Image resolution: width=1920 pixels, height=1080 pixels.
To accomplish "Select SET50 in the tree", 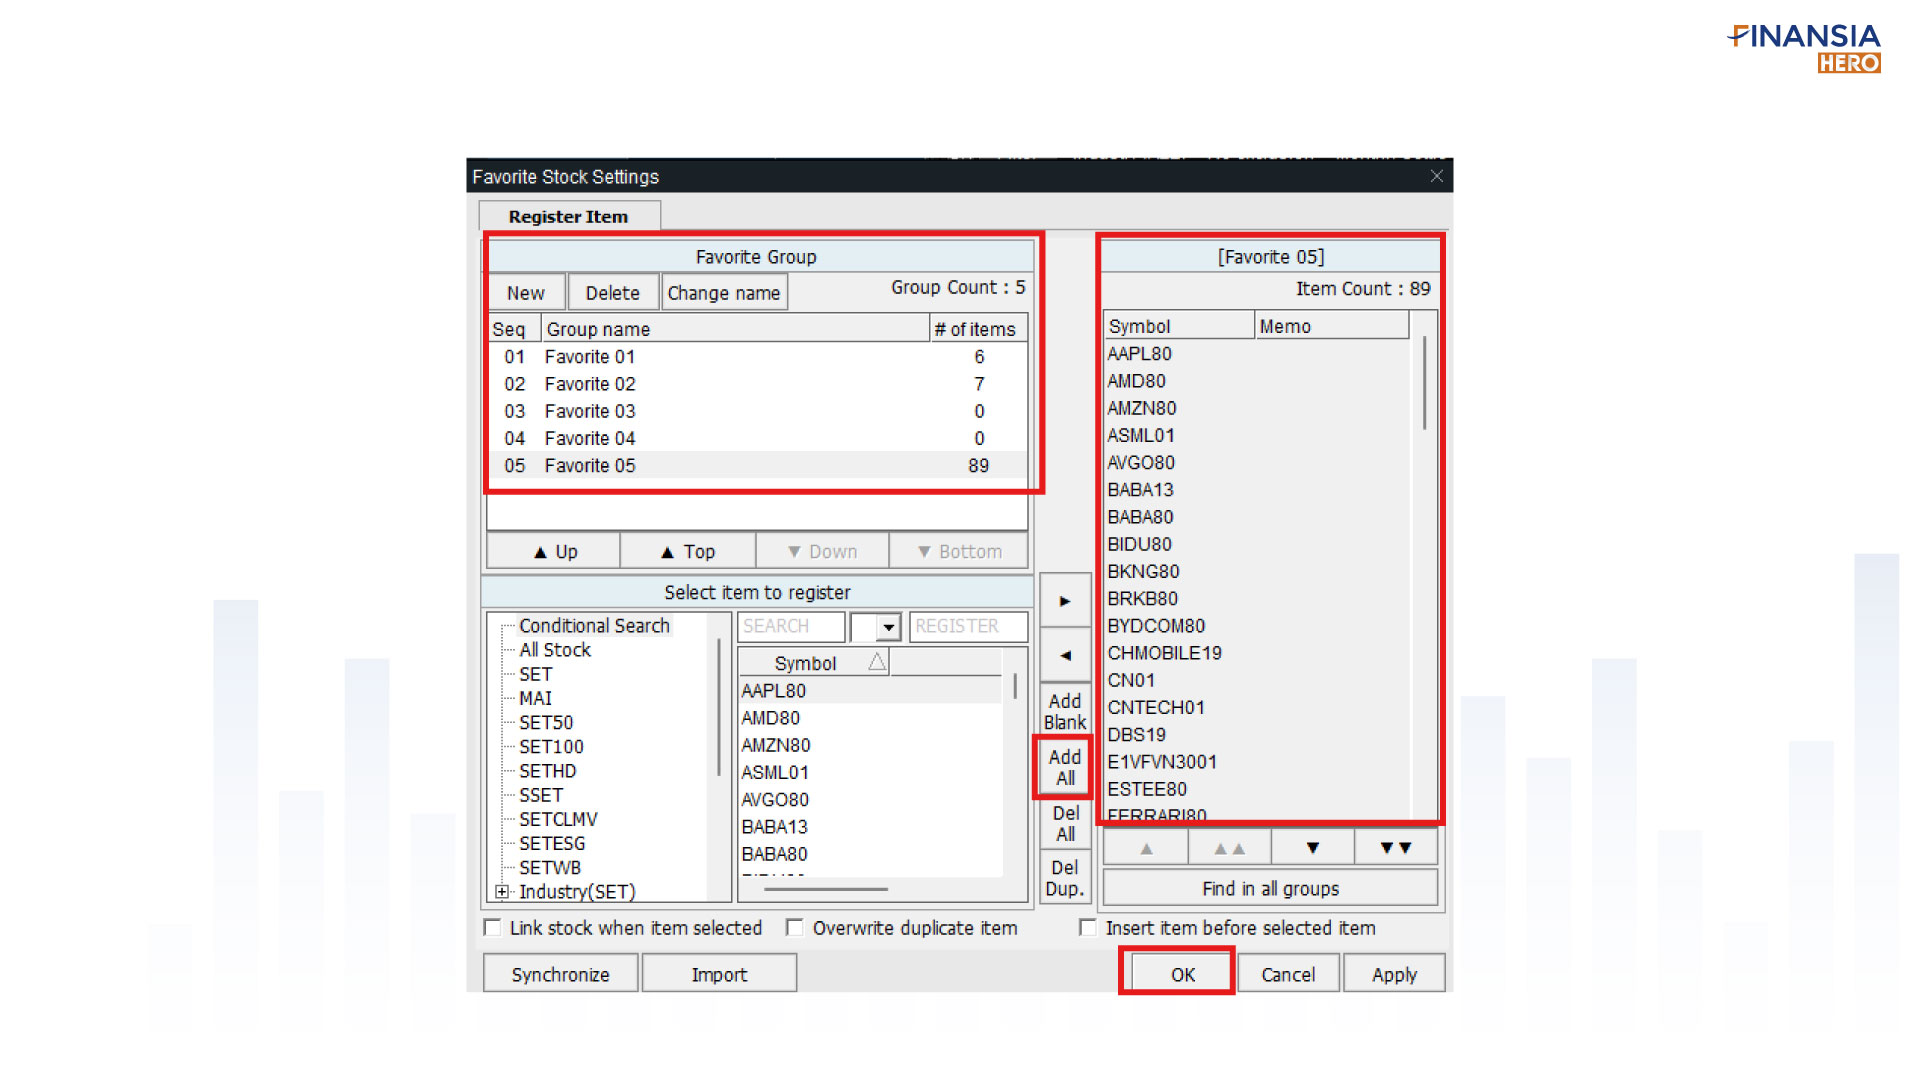I will pyautogui.click(x=546, y=722).
